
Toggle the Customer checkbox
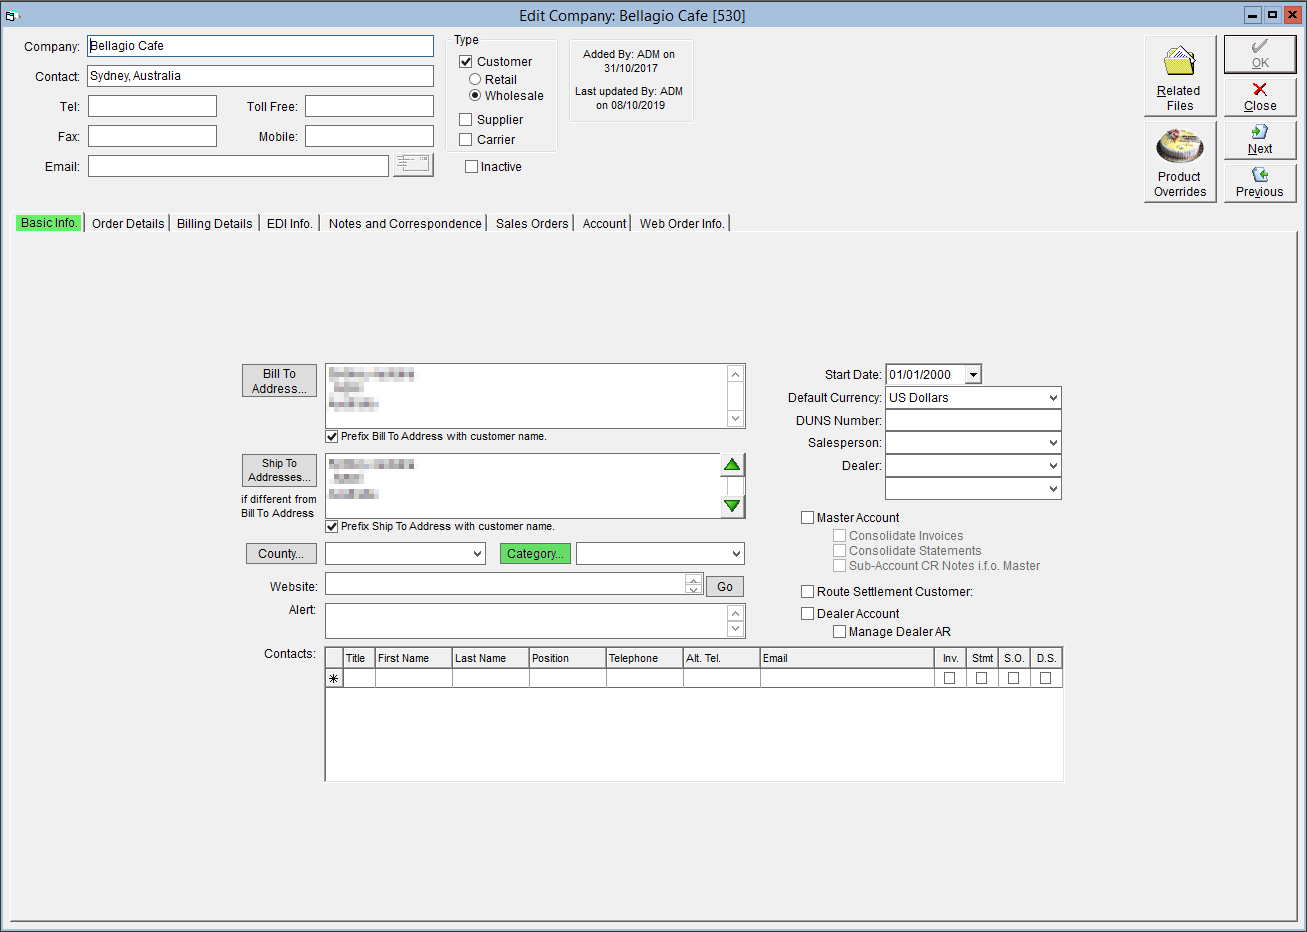(466, 62)
